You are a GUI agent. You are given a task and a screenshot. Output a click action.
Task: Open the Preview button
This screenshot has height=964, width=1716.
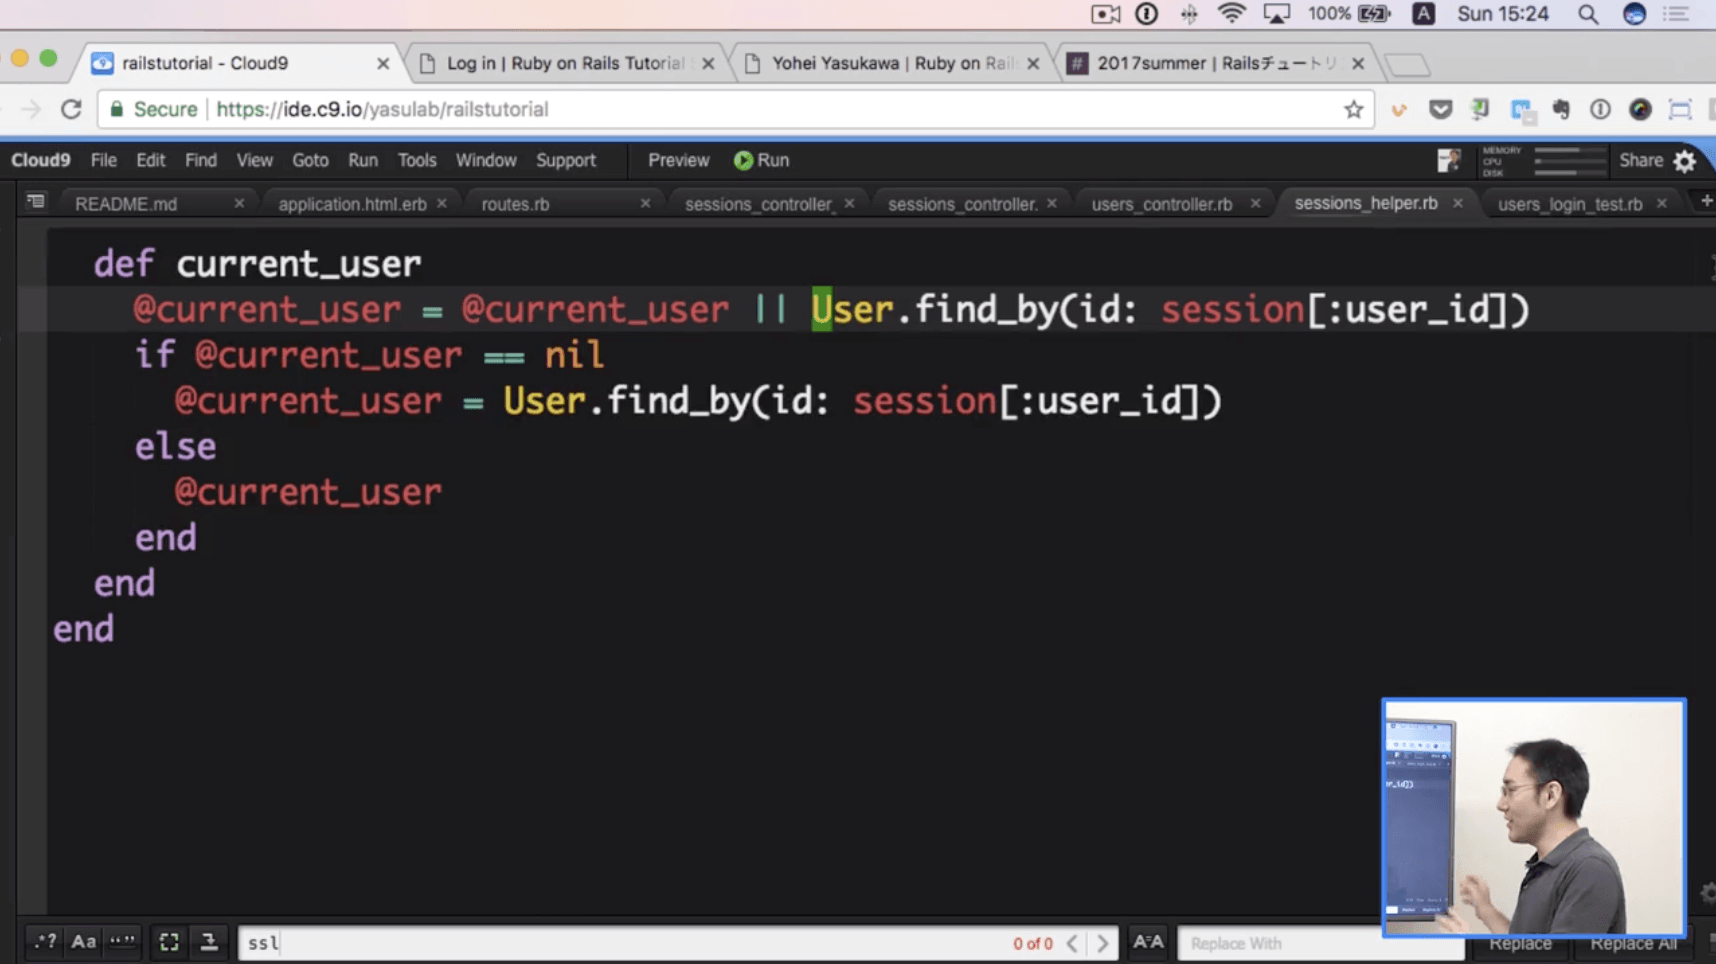tap(678, 160)
